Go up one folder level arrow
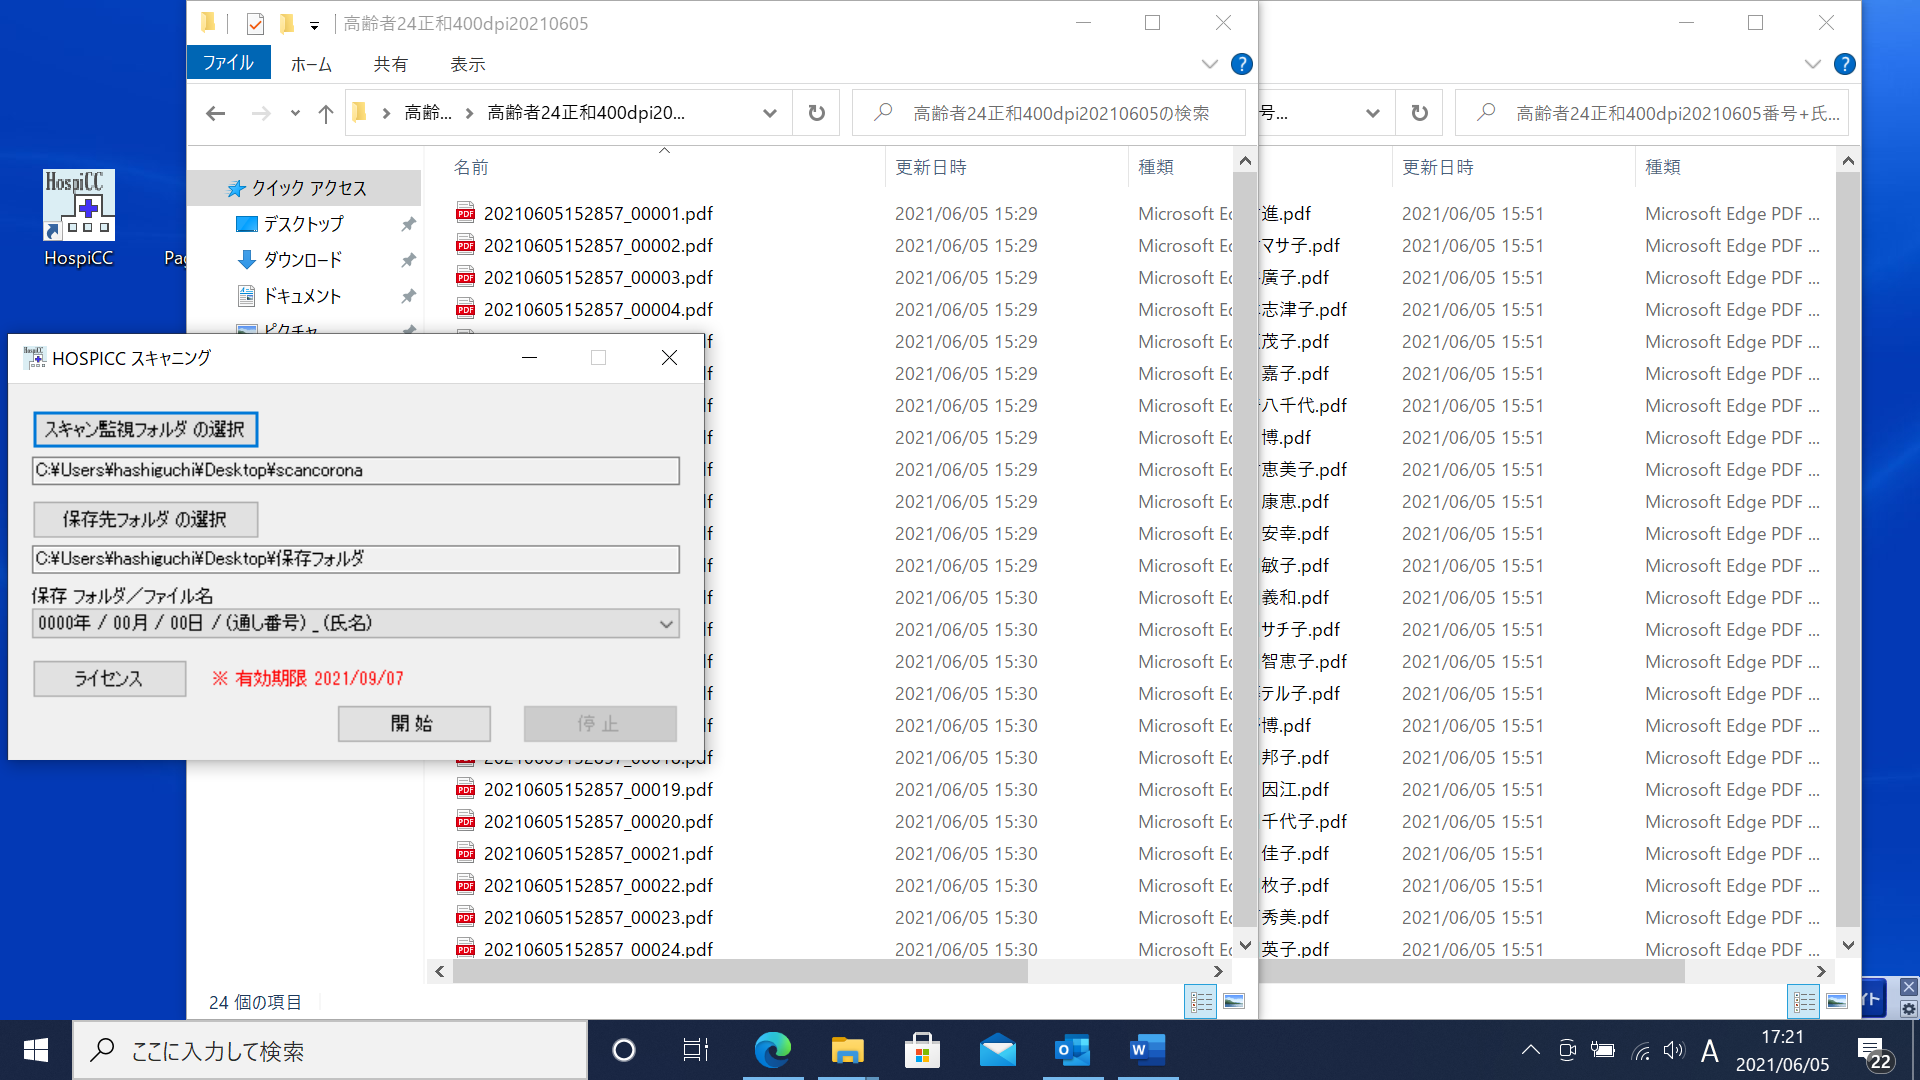 (x=325, y=113)
